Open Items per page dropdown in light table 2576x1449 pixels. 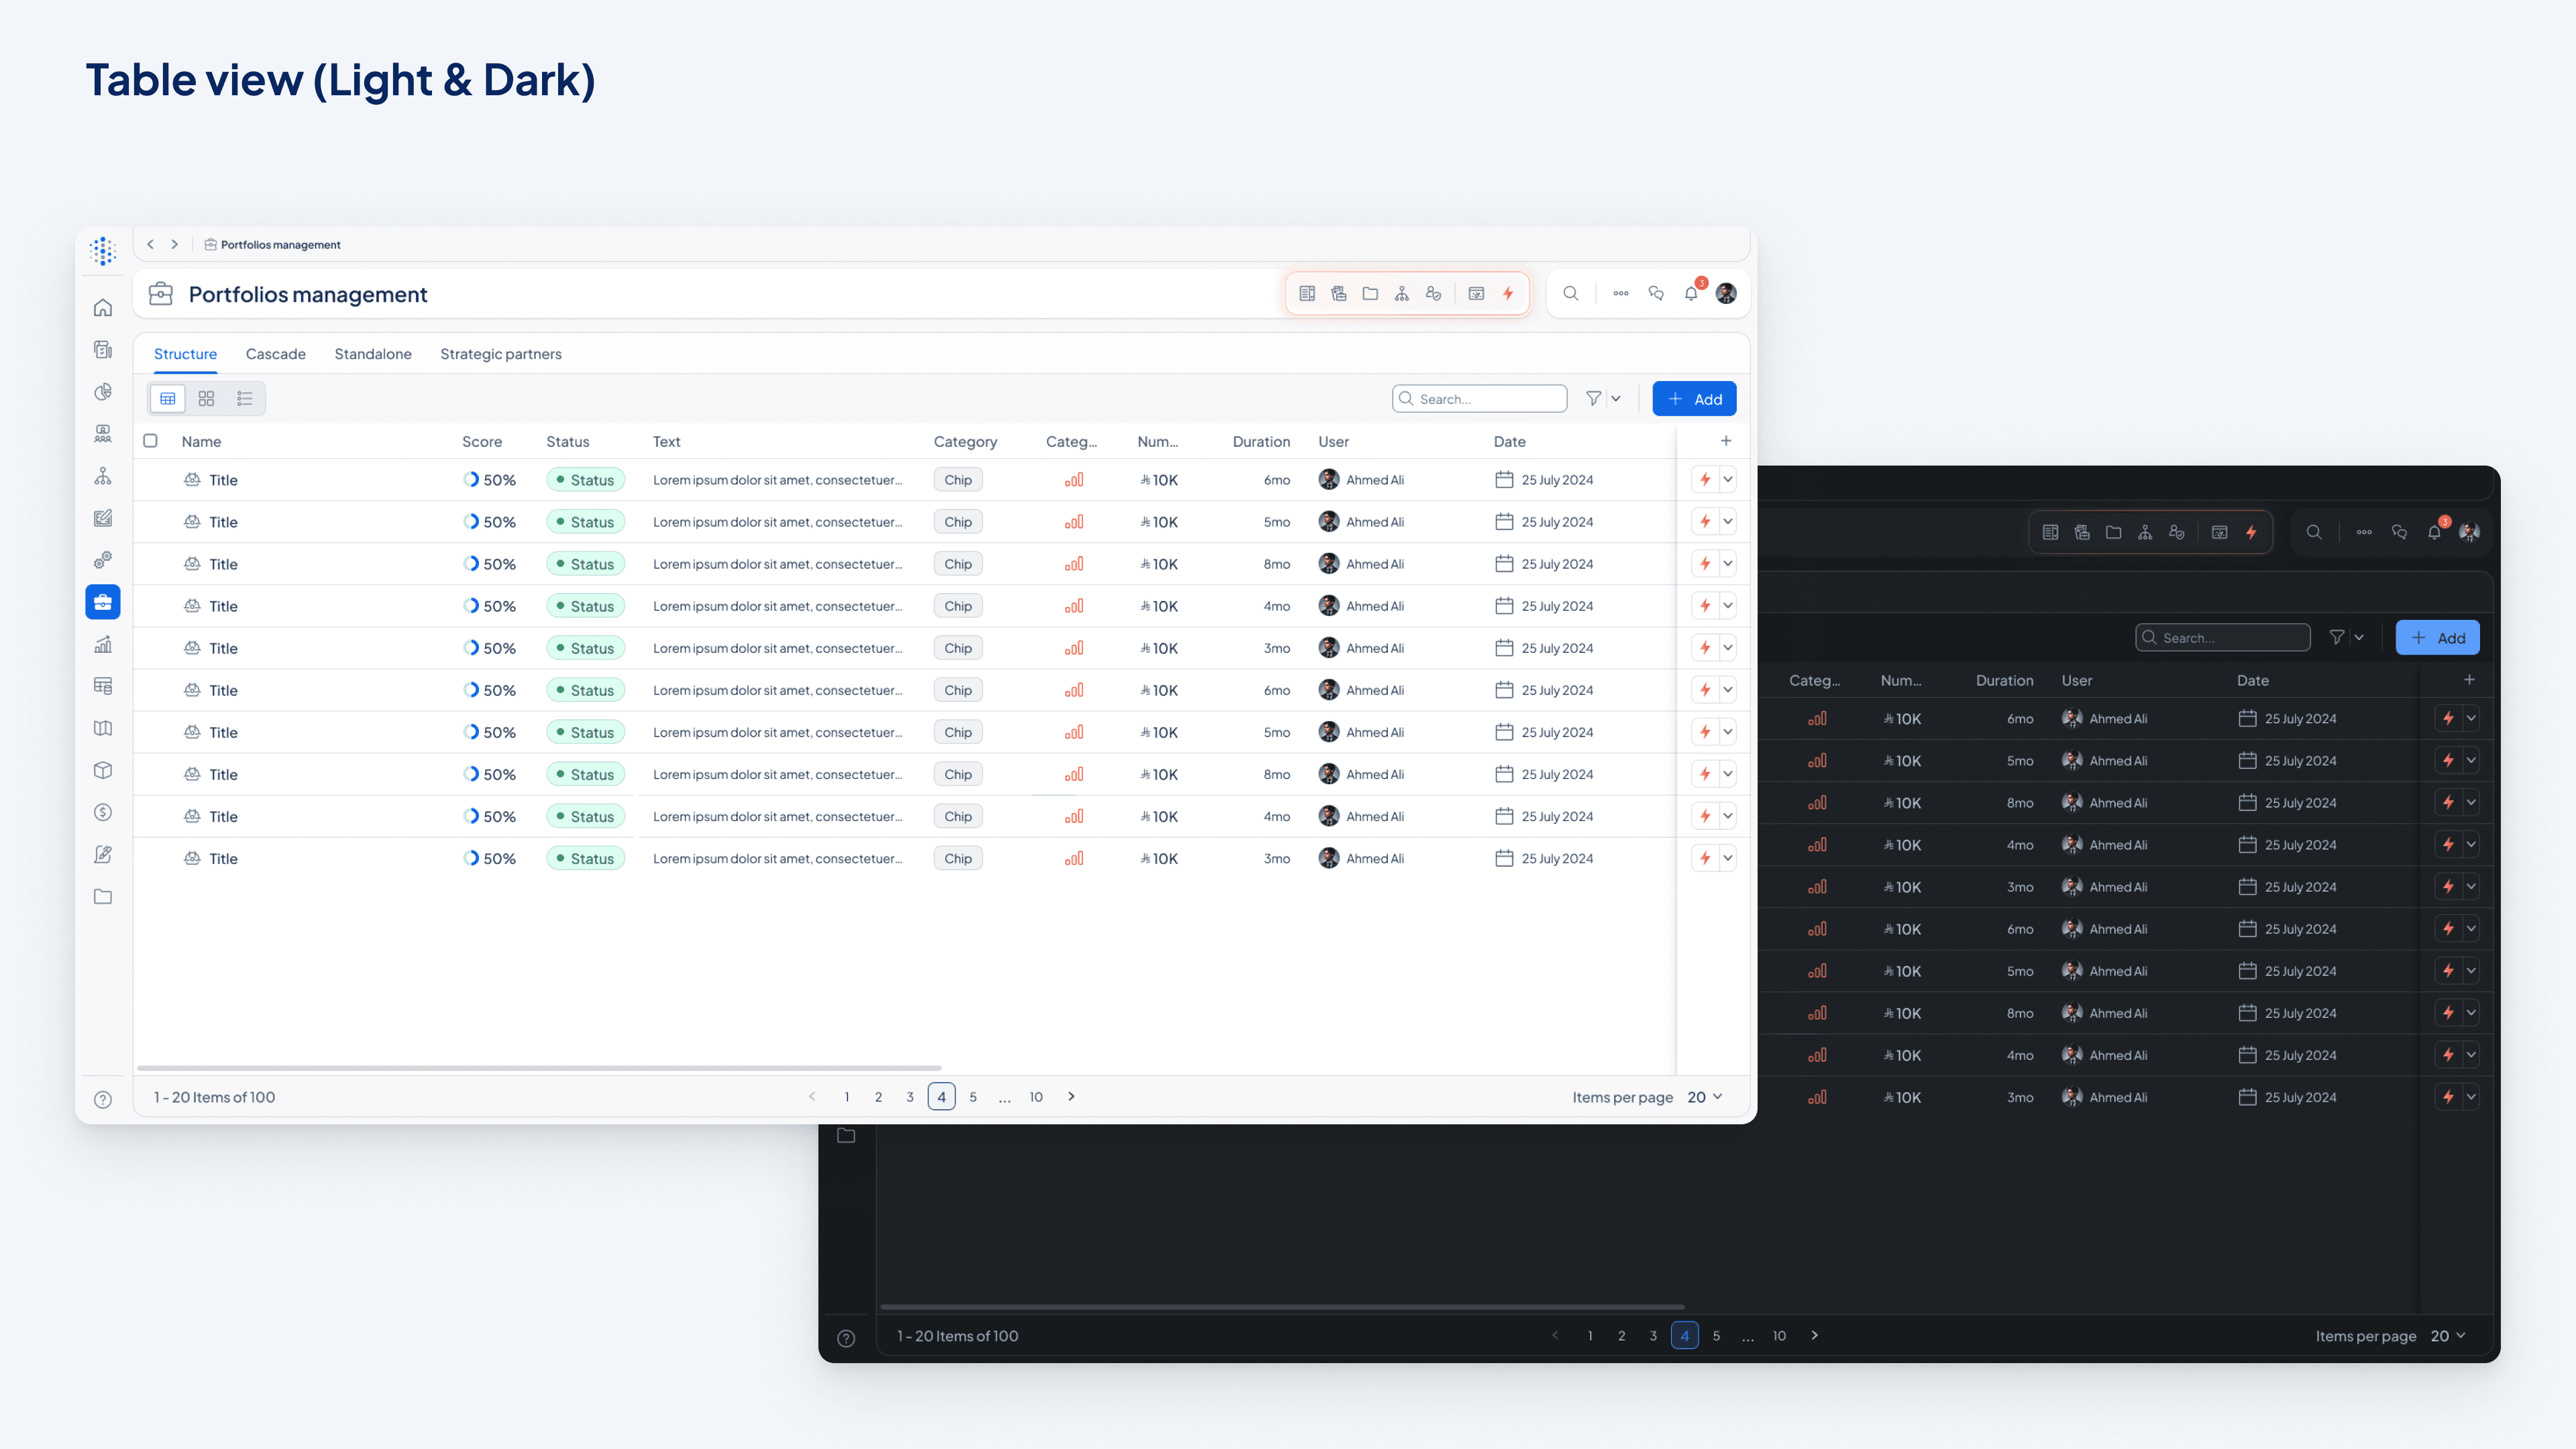coord(1705,1097)
